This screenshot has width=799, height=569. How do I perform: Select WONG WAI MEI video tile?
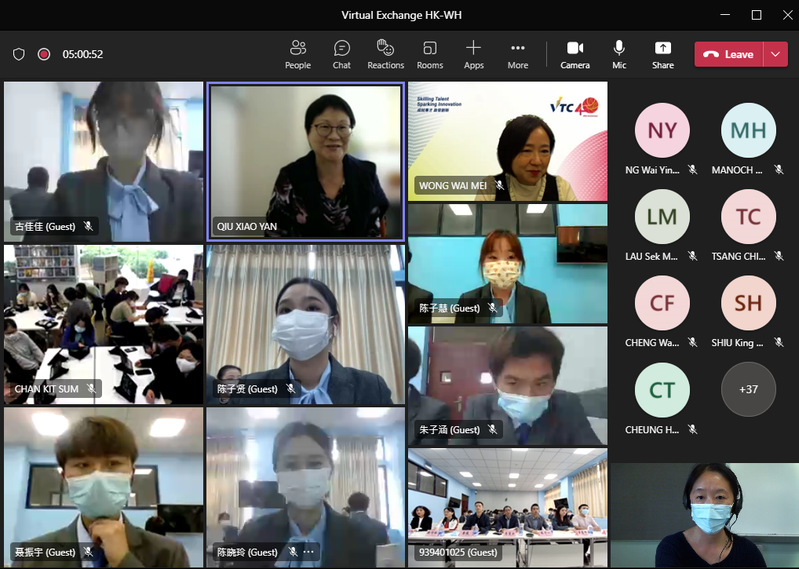tap(507, 141)
